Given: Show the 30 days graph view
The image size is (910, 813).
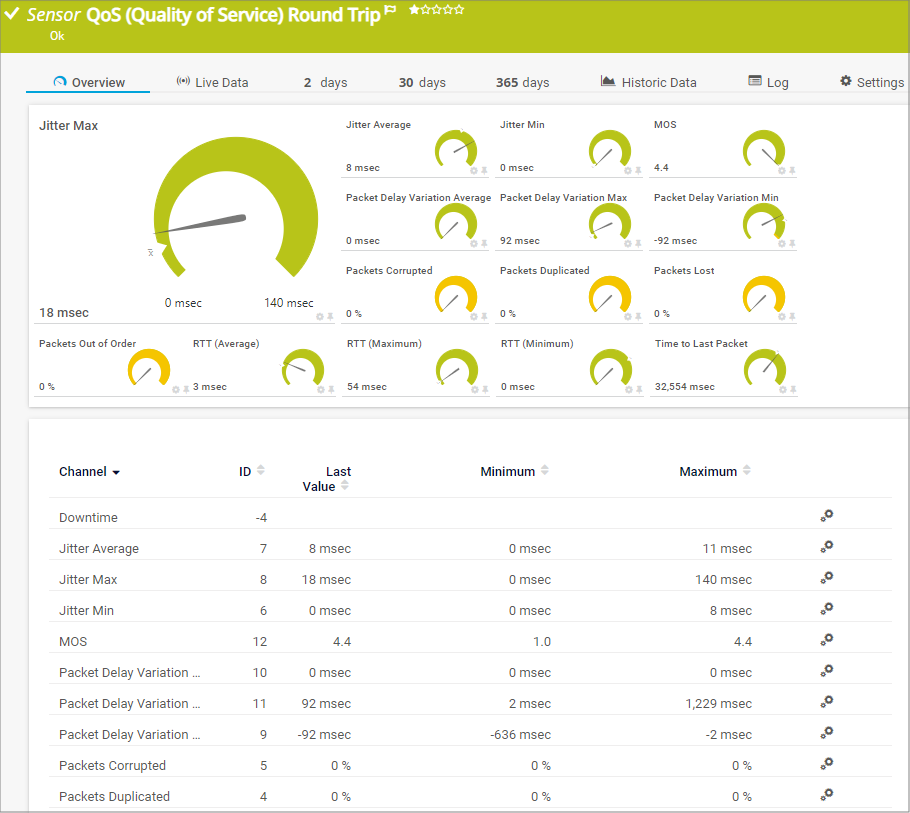Looking at the screenshot, I should (x=422, y=83).
